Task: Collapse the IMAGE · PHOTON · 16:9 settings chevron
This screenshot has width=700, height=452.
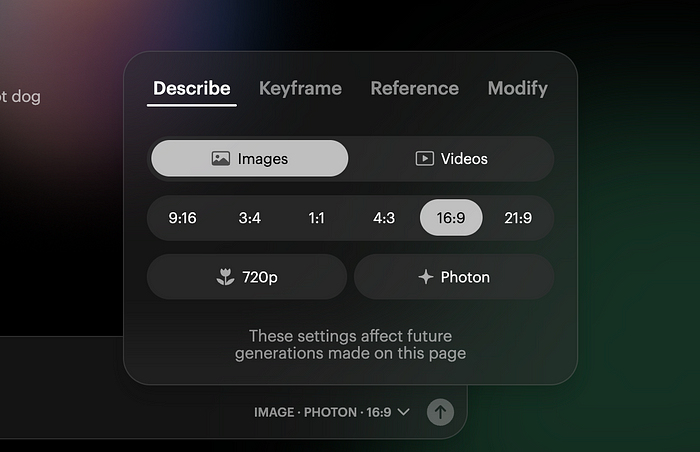Action: coord(403,412)
